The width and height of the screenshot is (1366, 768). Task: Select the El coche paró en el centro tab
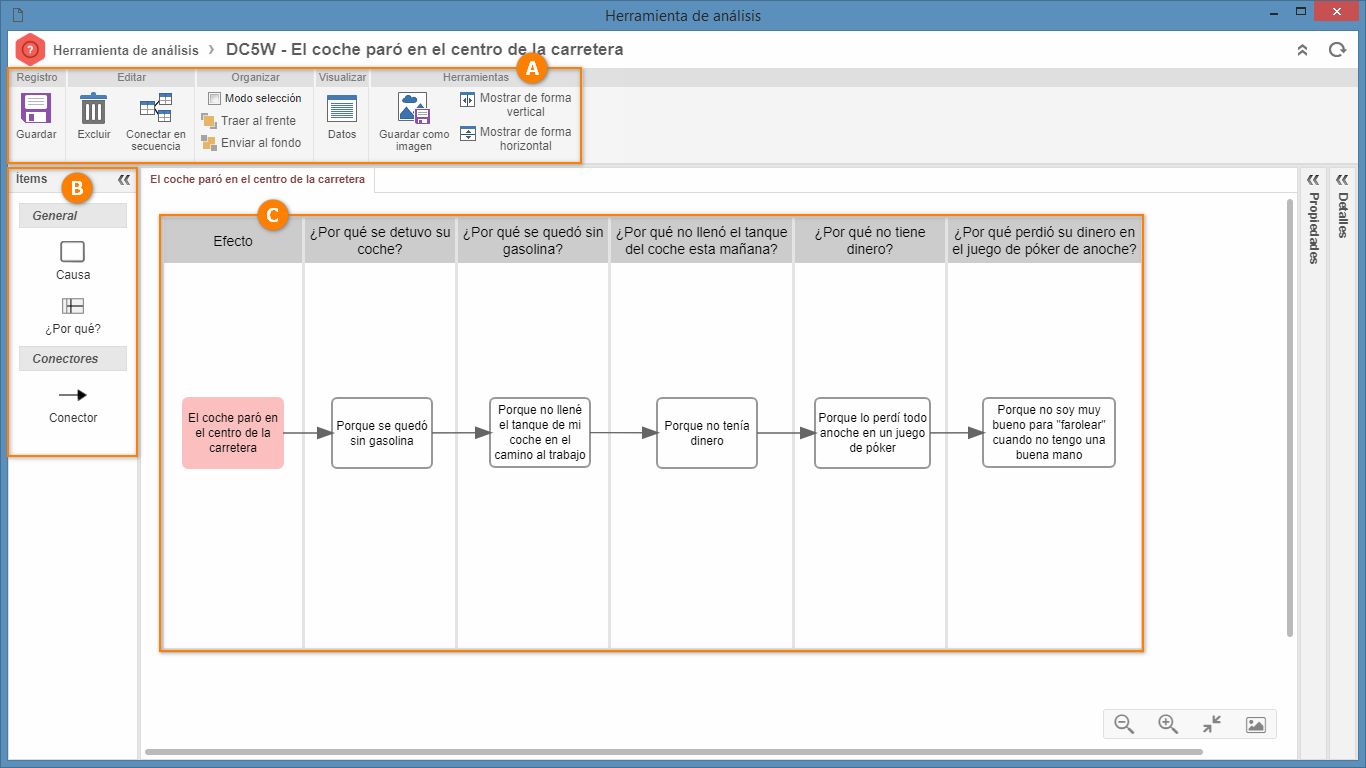(x=257, y=180)
